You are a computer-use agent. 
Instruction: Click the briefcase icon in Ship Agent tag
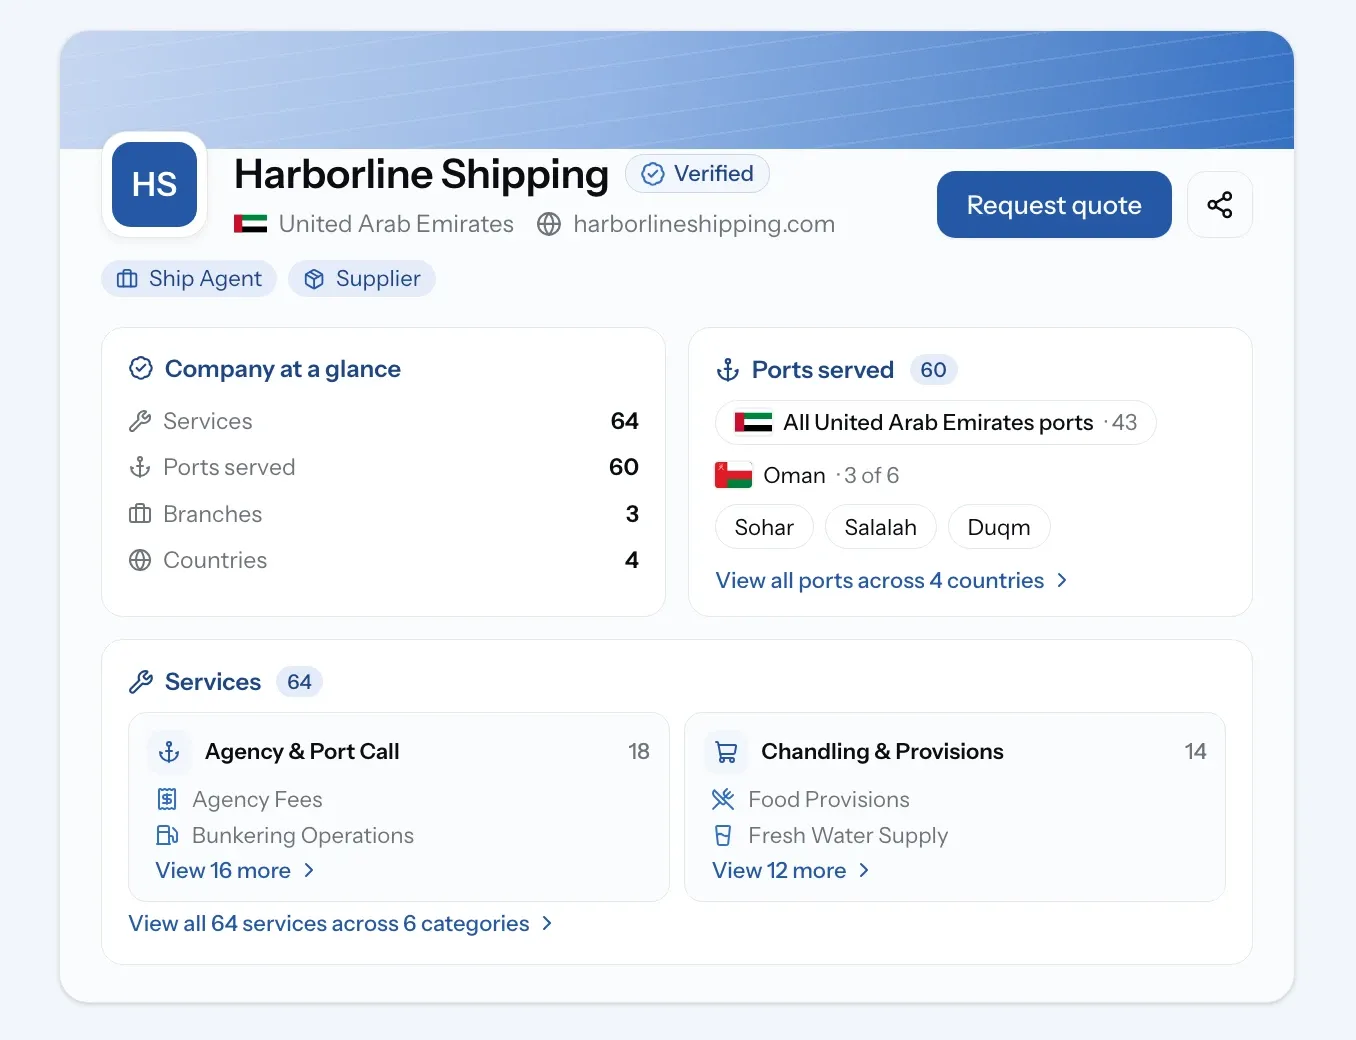pos(127,279)
